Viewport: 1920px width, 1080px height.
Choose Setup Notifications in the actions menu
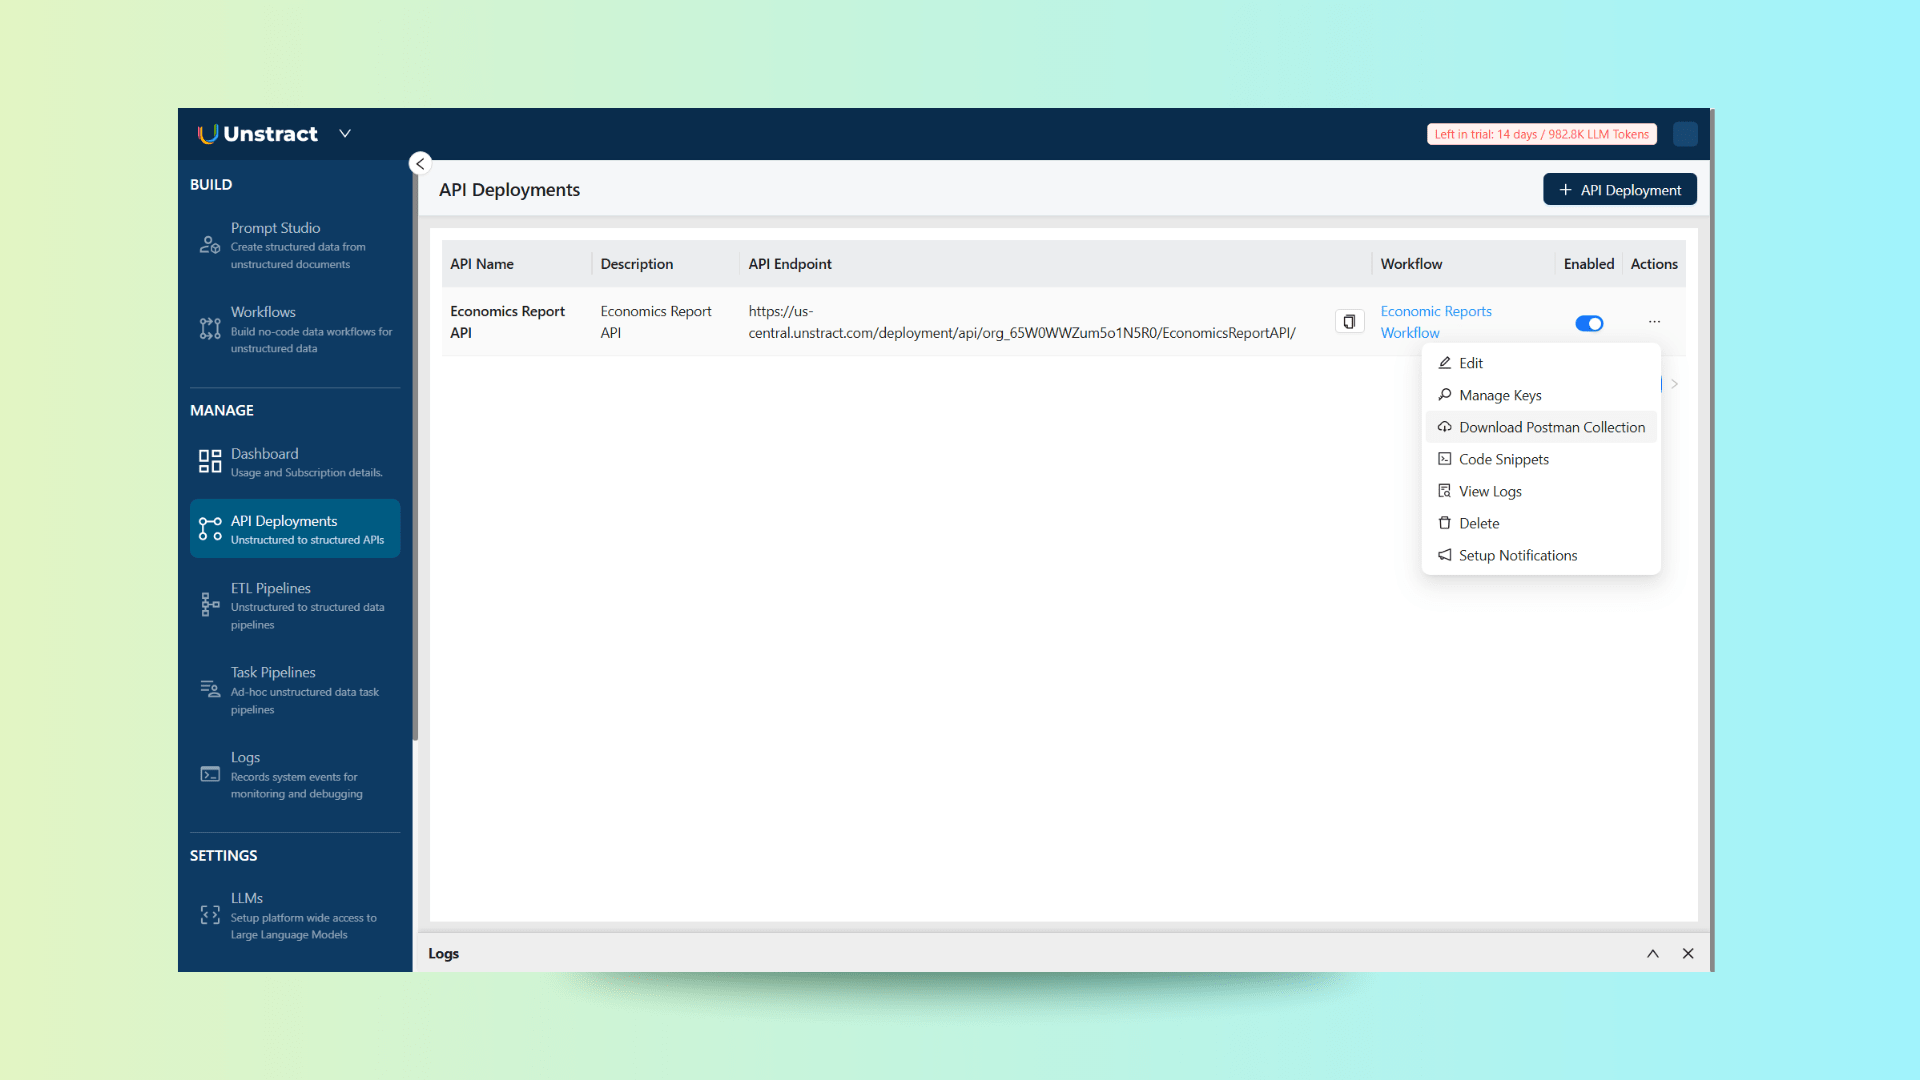(x=1516, y=555)
